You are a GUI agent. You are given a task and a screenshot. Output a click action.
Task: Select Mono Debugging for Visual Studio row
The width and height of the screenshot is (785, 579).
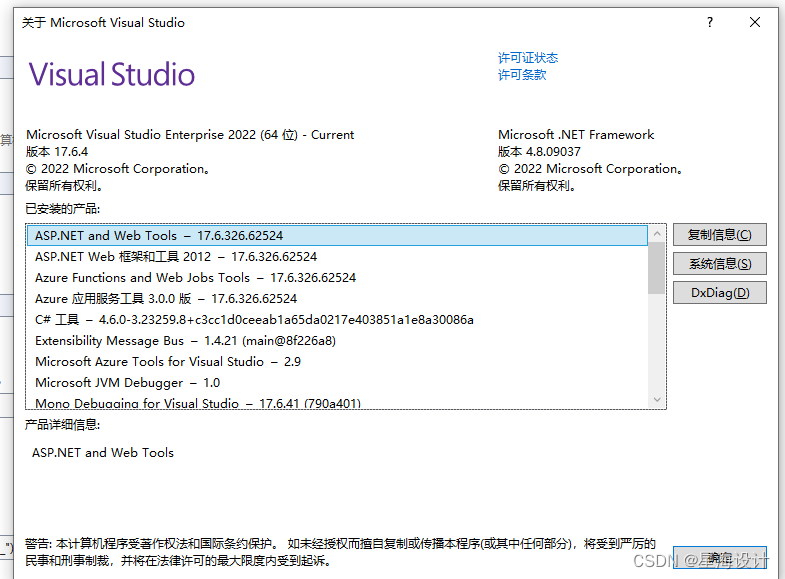[337, 402]
